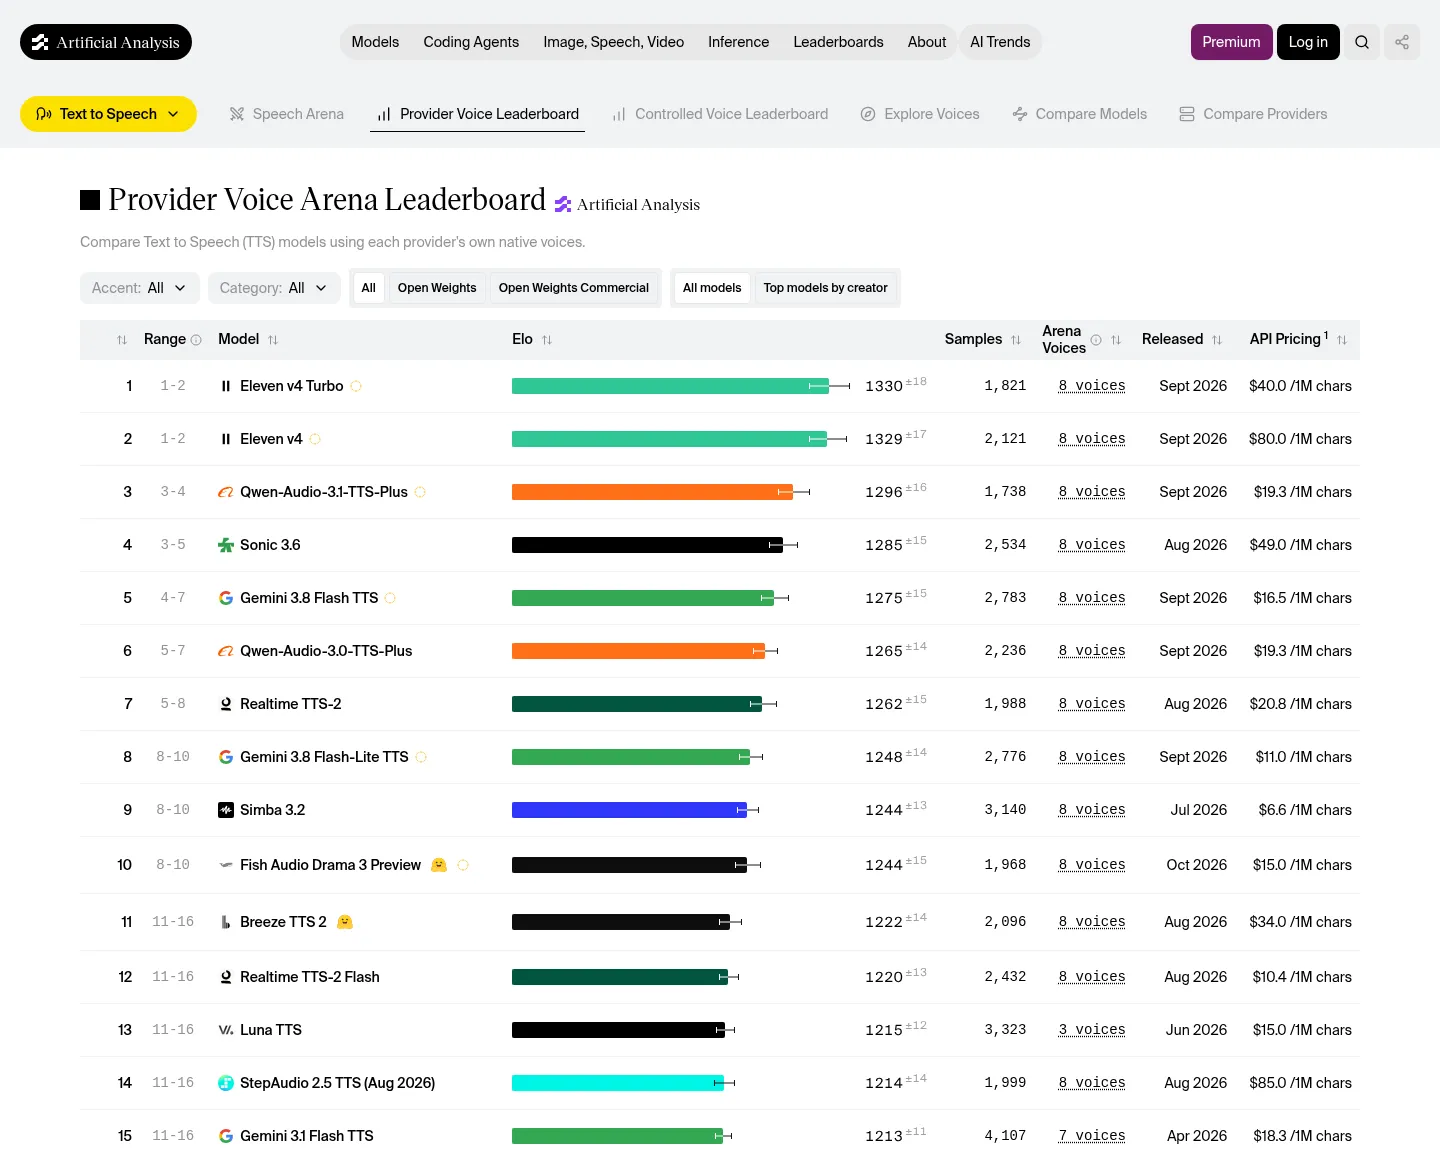This screenshot has height=1150, width=1440.
Task: Select the All models filter
Action: pos(712,288)
